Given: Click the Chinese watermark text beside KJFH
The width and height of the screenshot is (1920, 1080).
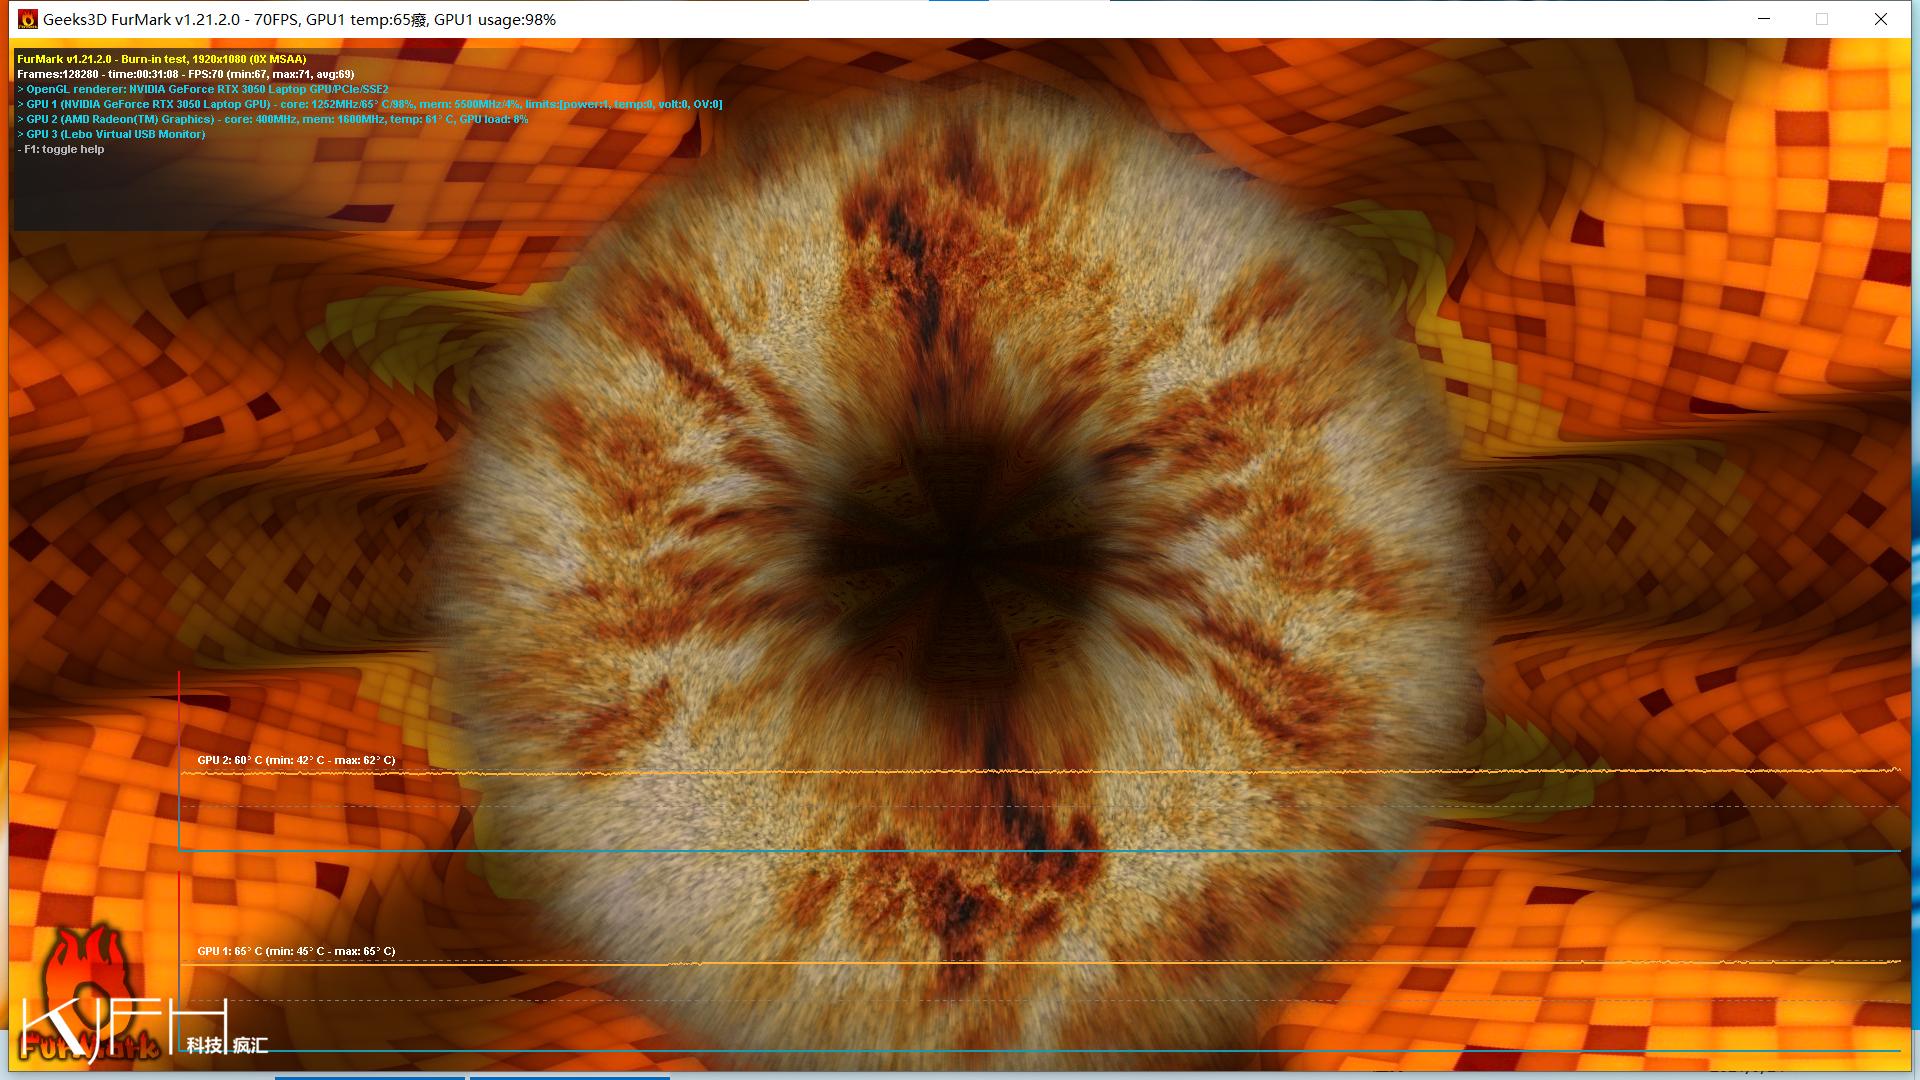Looking at the screenshot, I should click(228, 1045).
